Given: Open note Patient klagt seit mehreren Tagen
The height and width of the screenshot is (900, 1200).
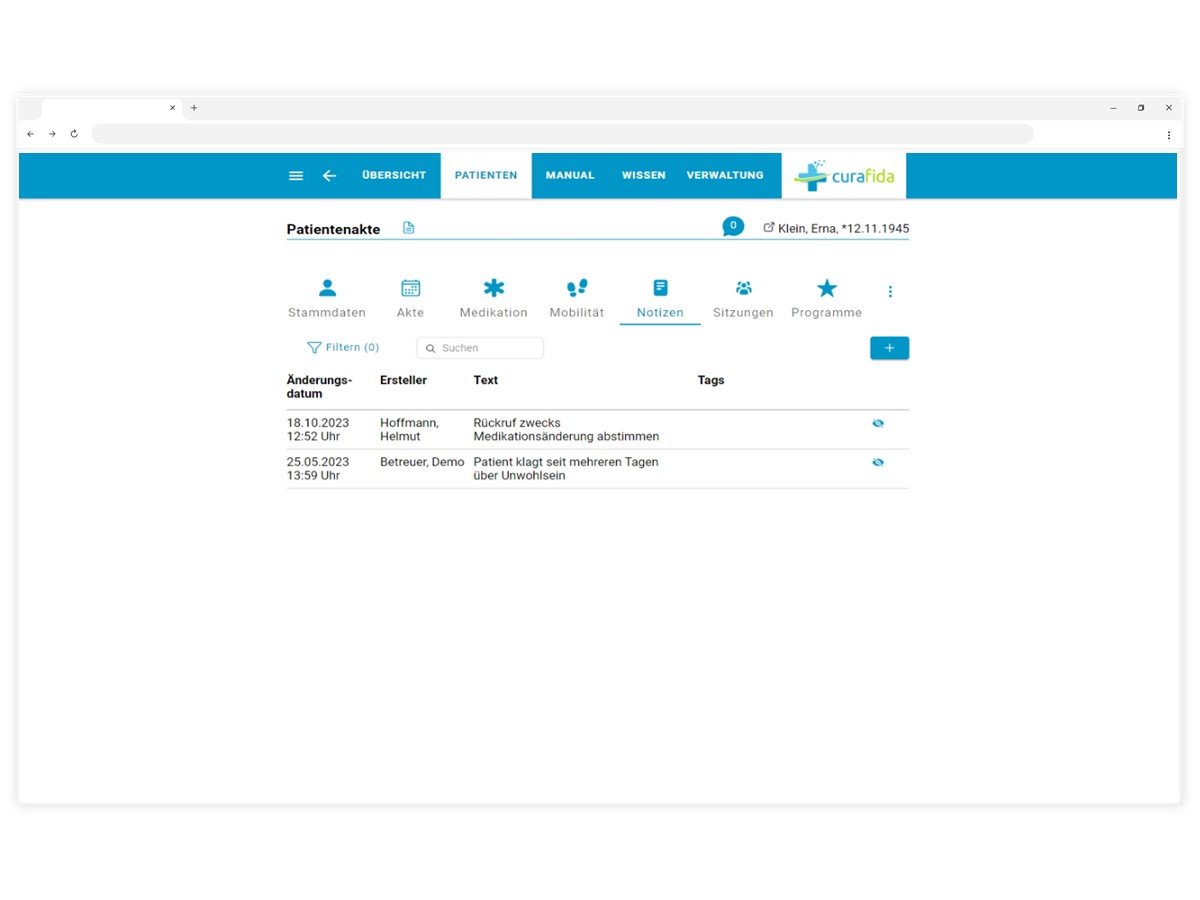Looking at the screenshot, I should [566, 469].
